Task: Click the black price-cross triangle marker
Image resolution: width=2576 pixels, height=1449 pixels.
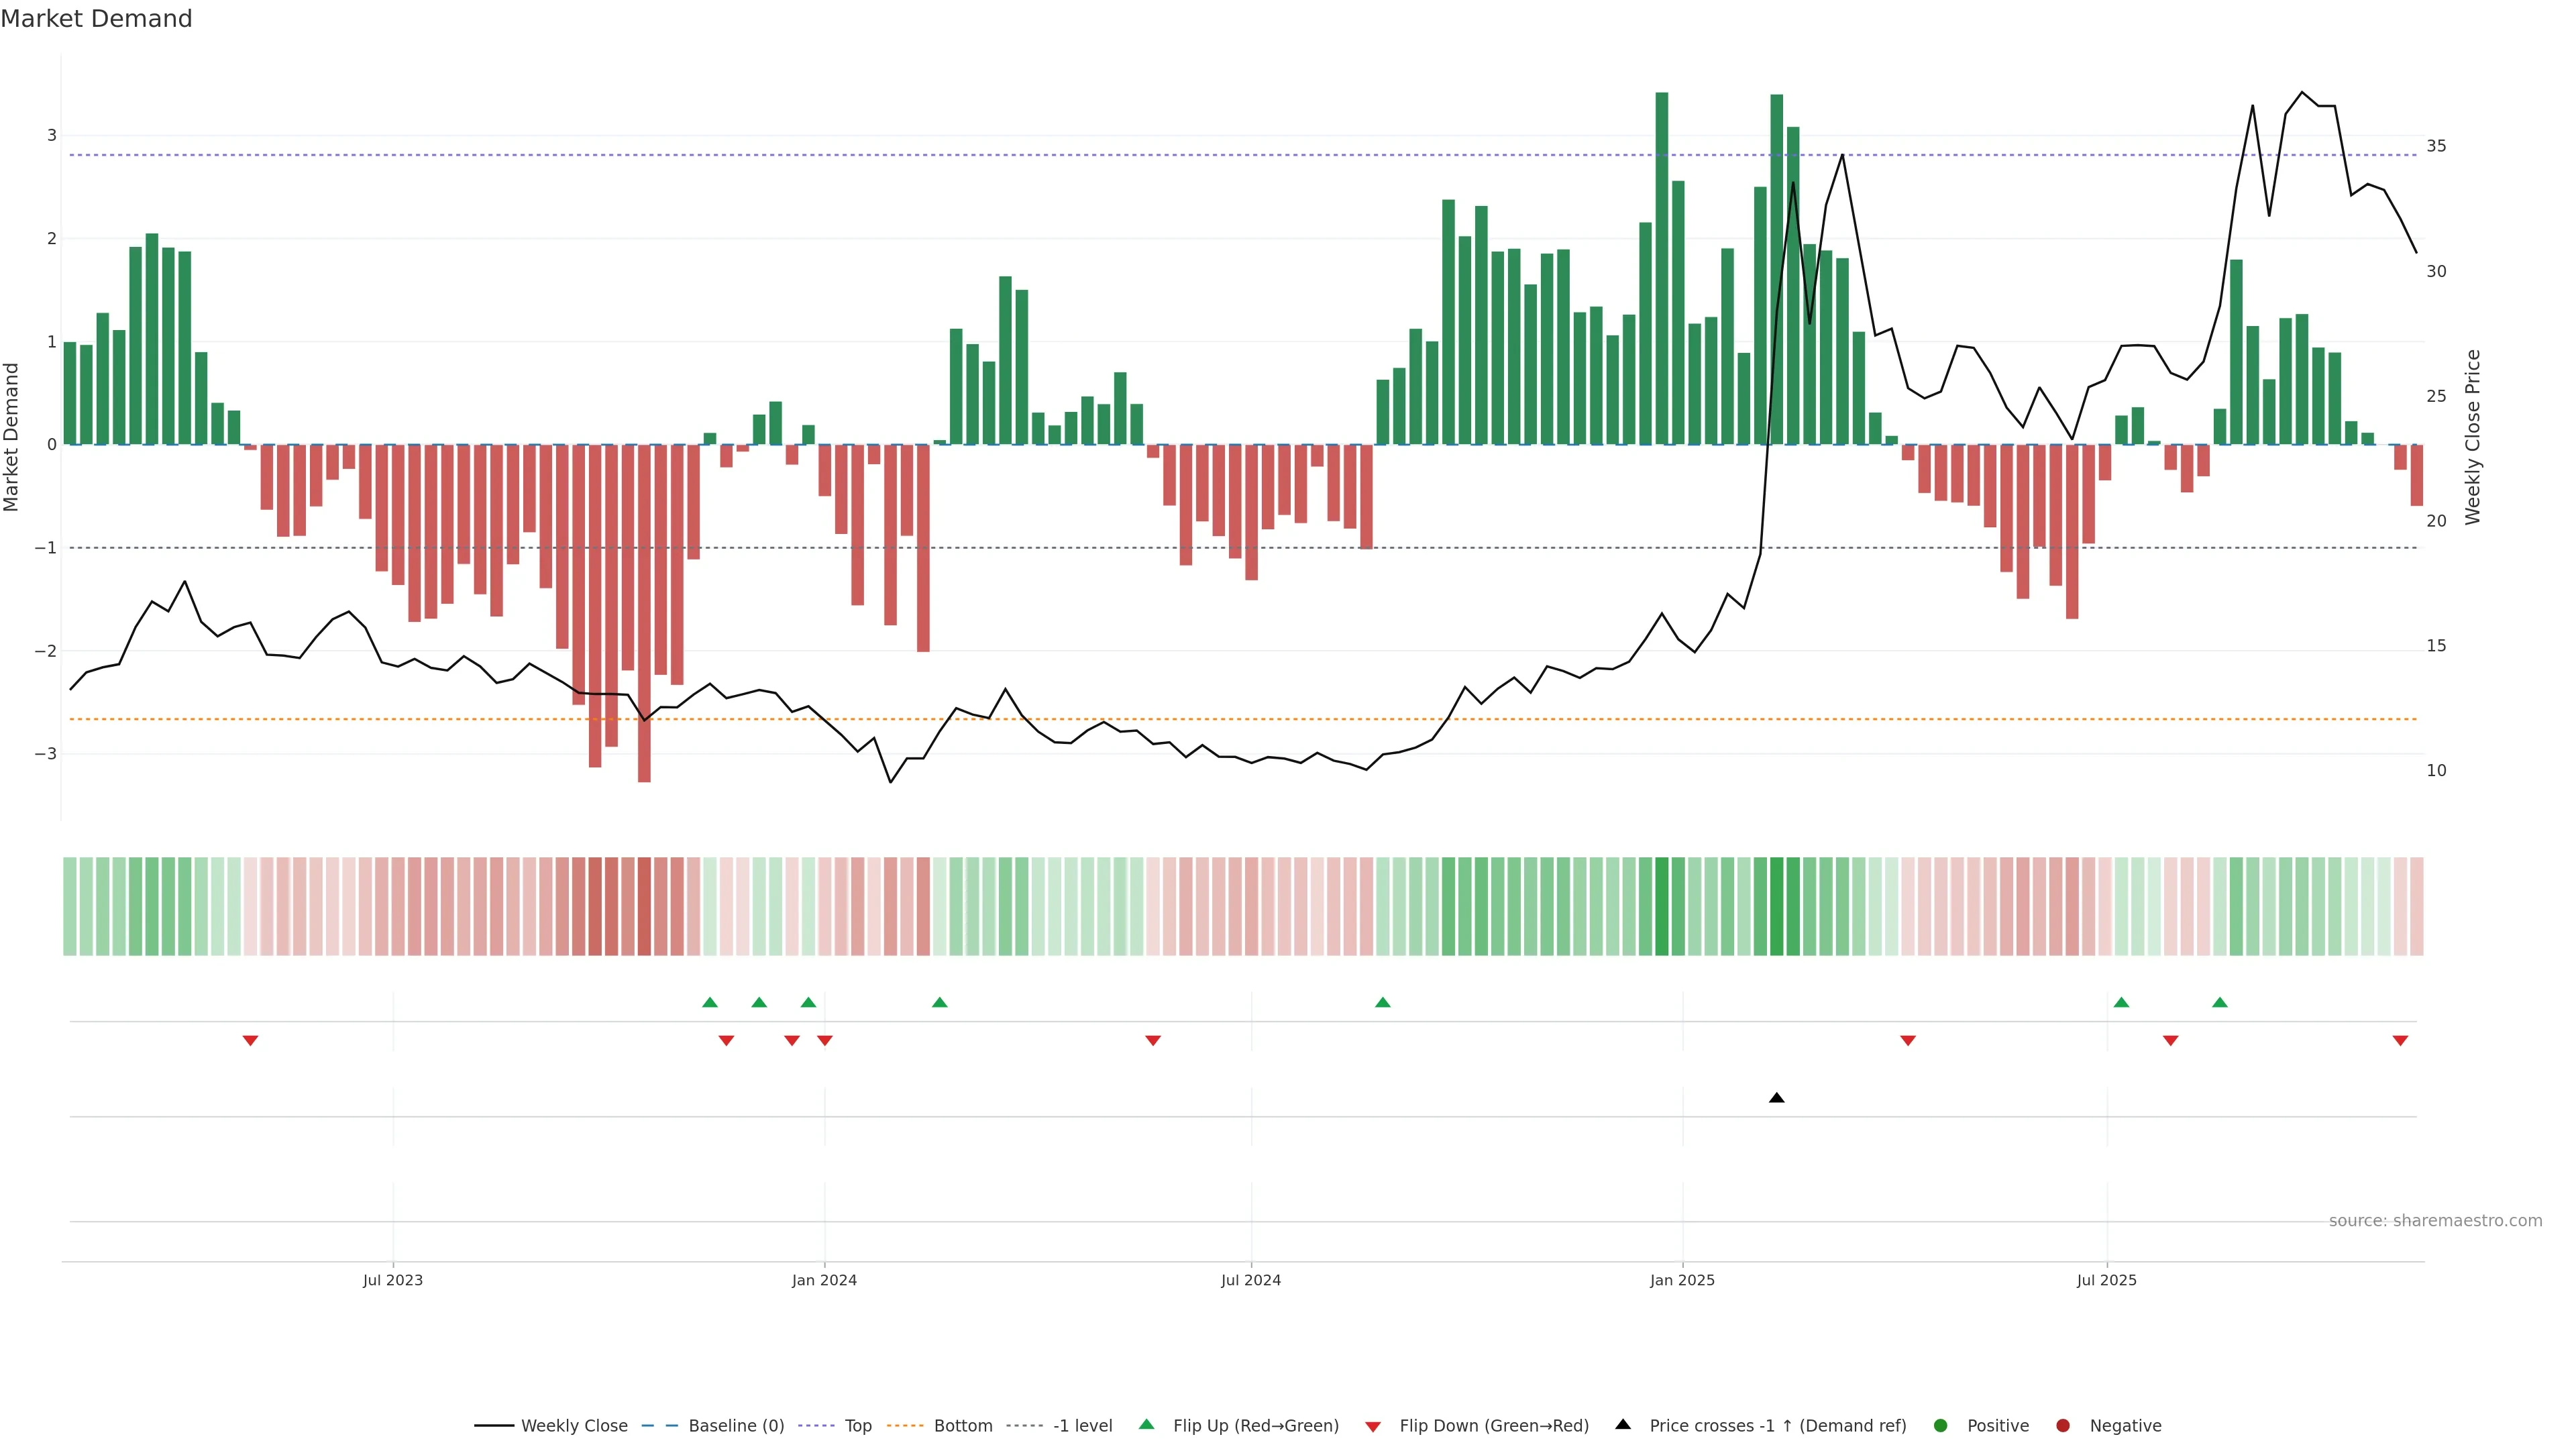Action: [x=1776, y=1098]
